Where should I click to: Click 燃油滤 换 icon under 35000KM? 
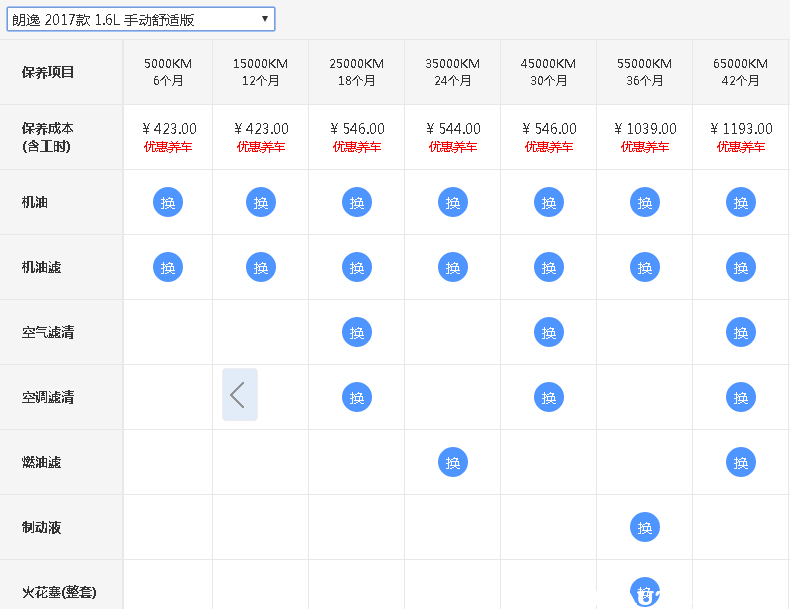pos(453,462)
